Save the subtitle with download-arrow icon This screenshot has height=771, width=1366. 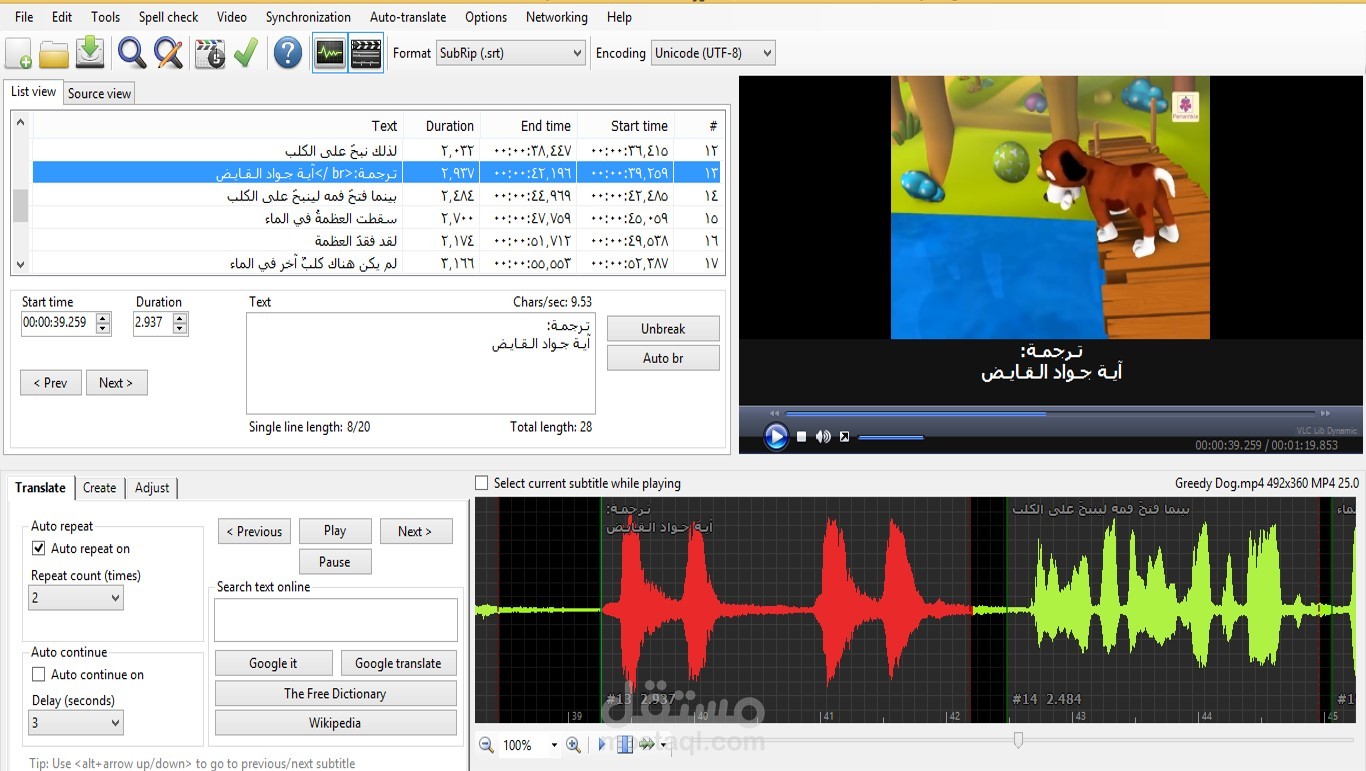pyautogui.click(x=90, y=53)
